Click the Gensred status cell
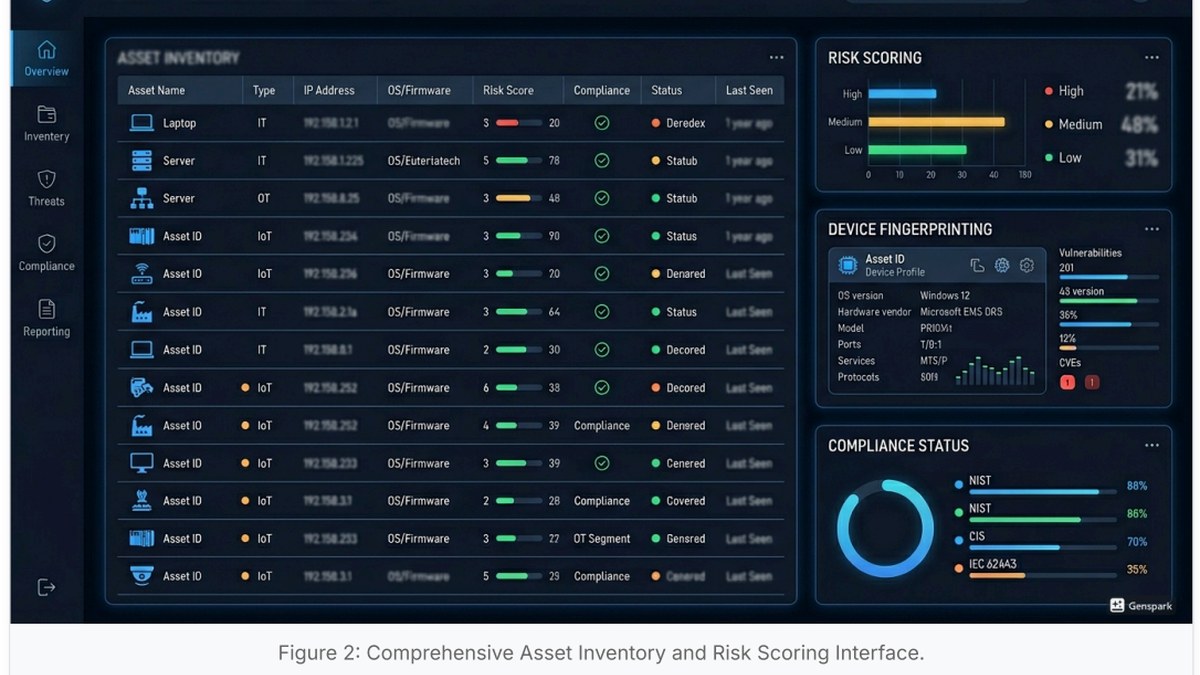Image resolution: width=1200 pixels, height=675 pixels. coord(679,539)
